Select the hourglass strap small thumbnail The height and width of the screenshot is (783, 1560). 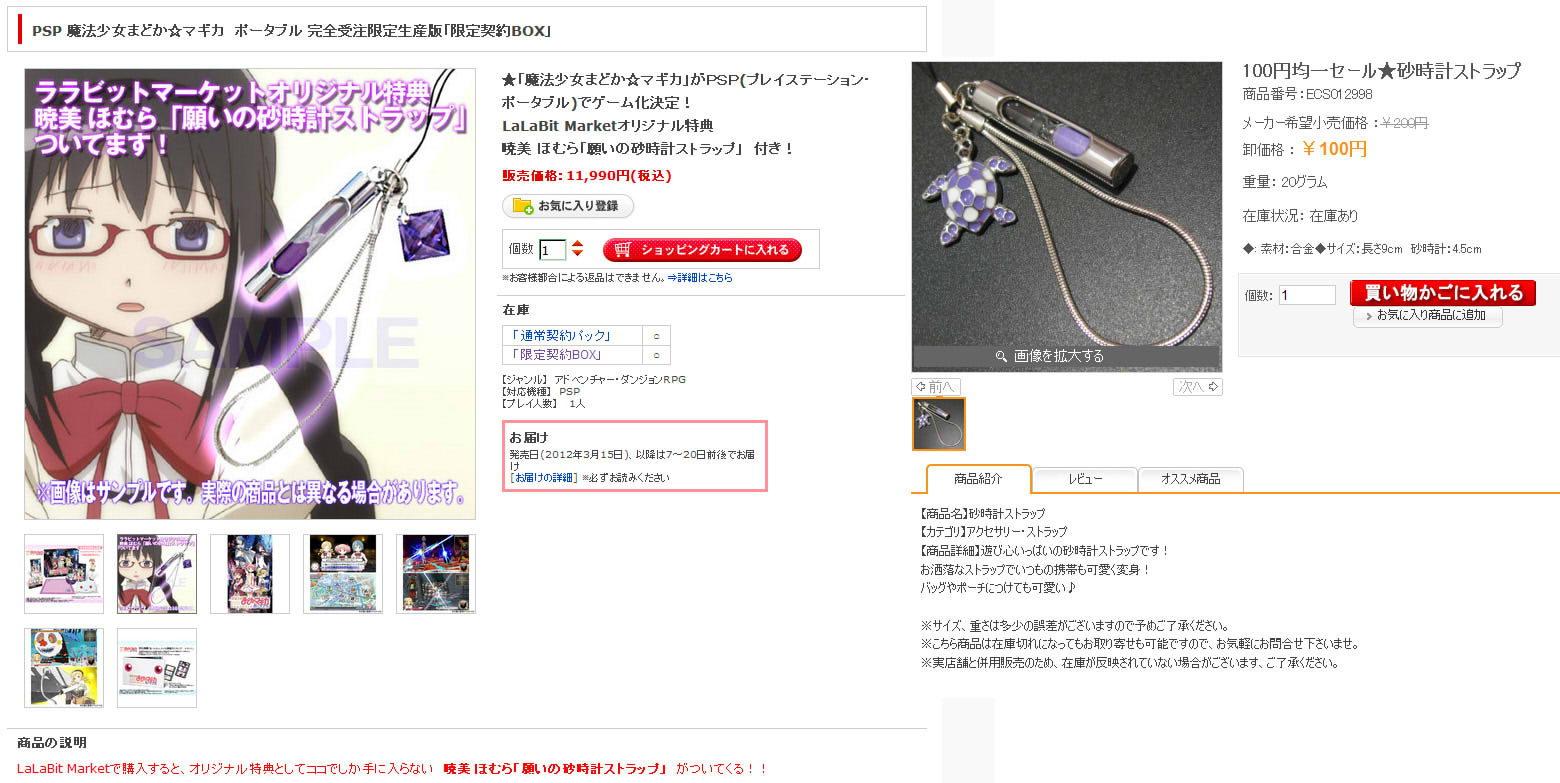pyautogui.click(x=939, y=424)
